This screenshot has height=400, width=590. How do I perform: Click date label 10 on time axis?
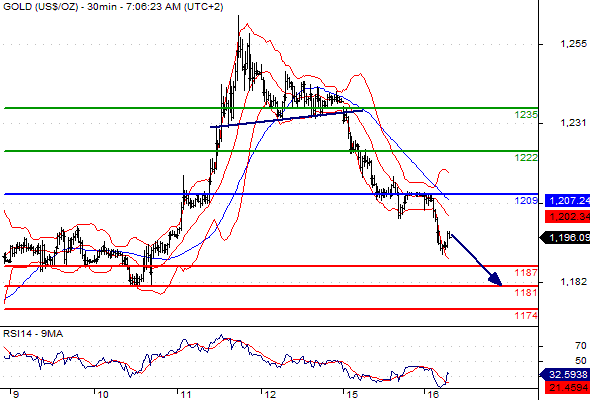[x=103, y=395]
